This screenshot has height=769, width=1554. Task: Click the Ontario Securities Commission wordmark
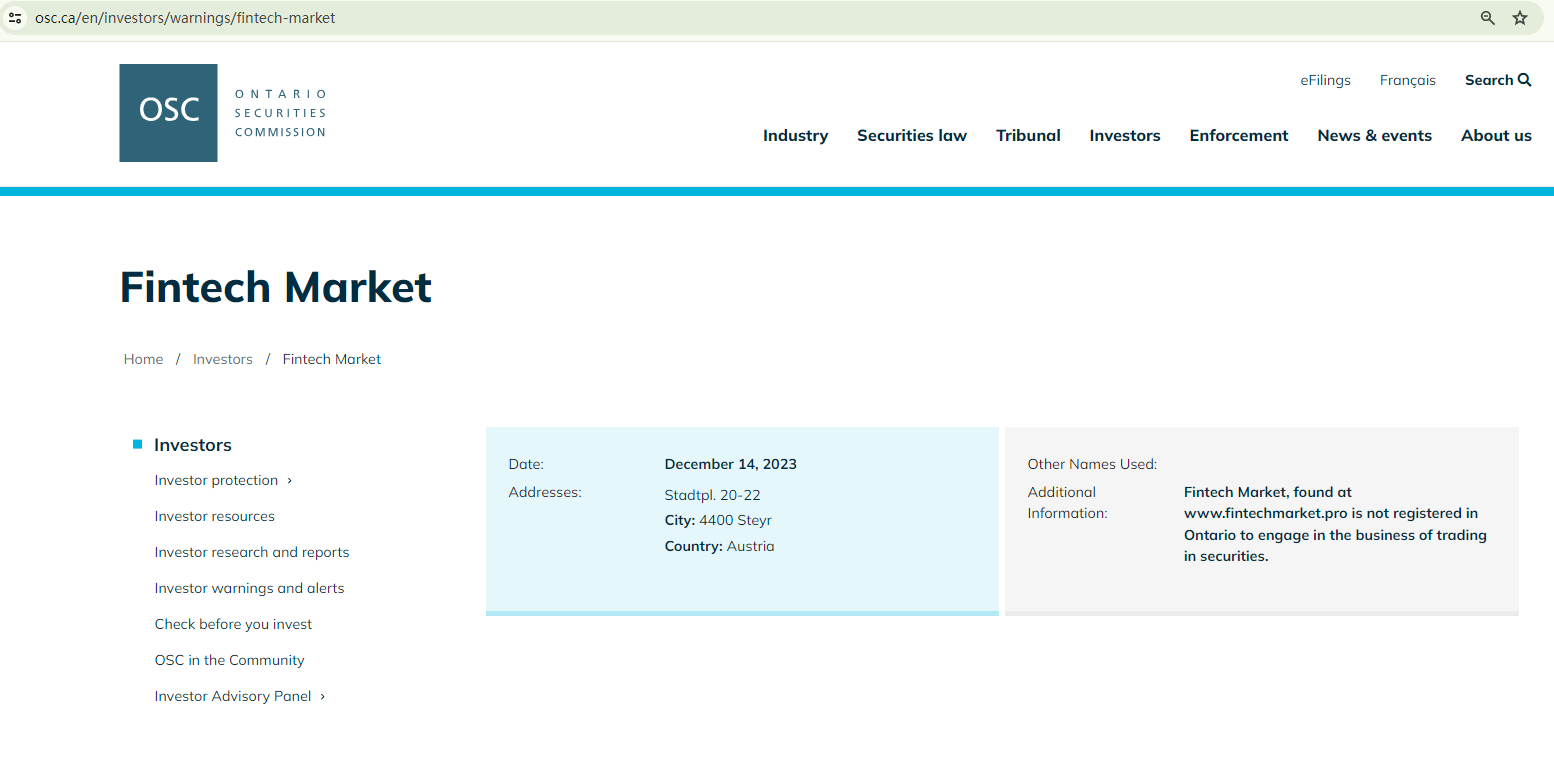click(x=281, y=113)
